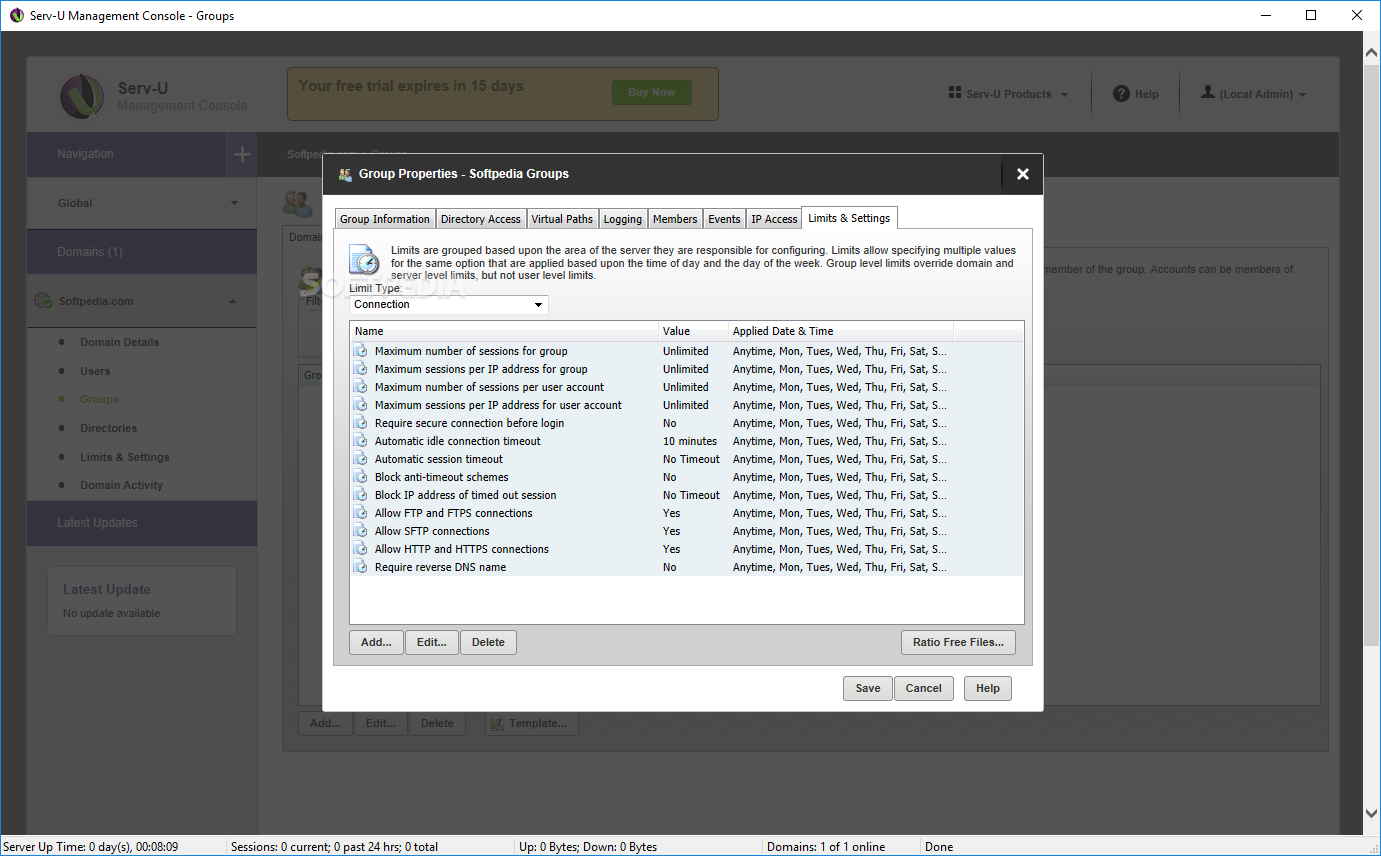Open Domain Activity in the sidebar

[121, 485]
